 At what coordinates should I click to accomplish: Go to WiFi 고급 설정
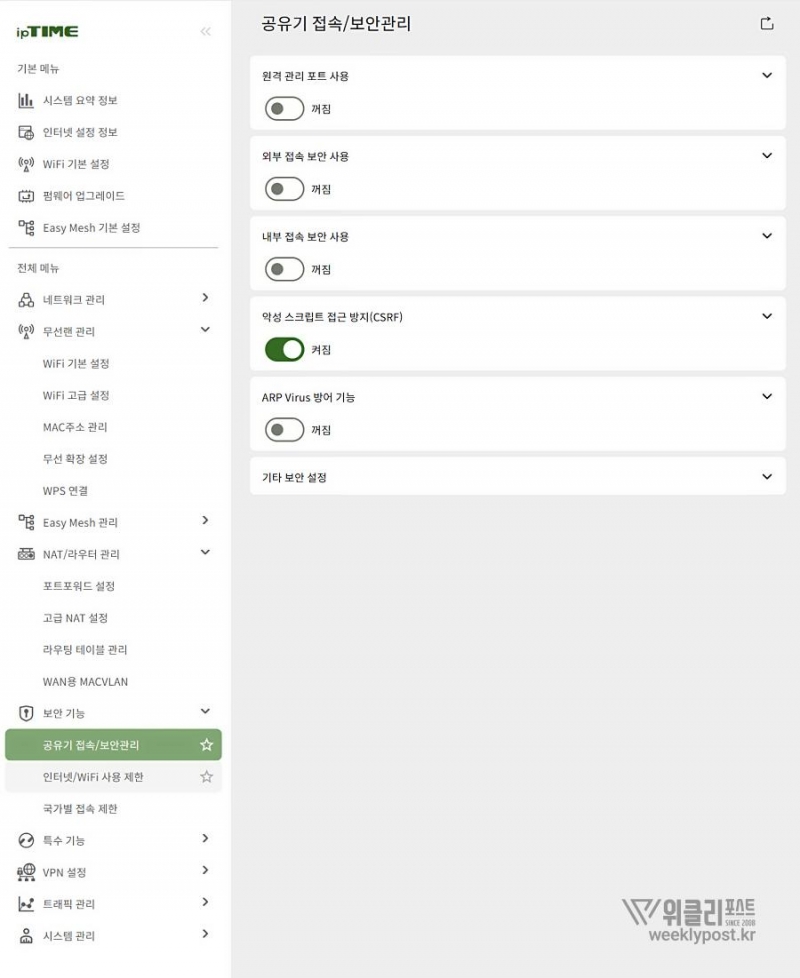pos(76,395)
